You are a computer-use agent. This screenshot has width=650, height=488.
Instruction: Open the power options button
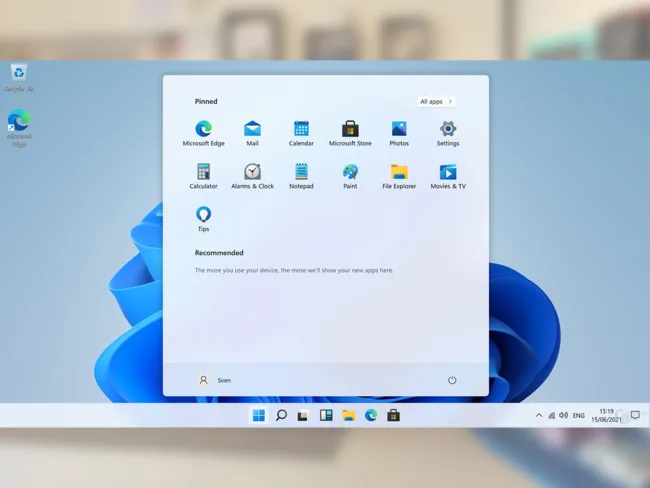tap(452, 380)
